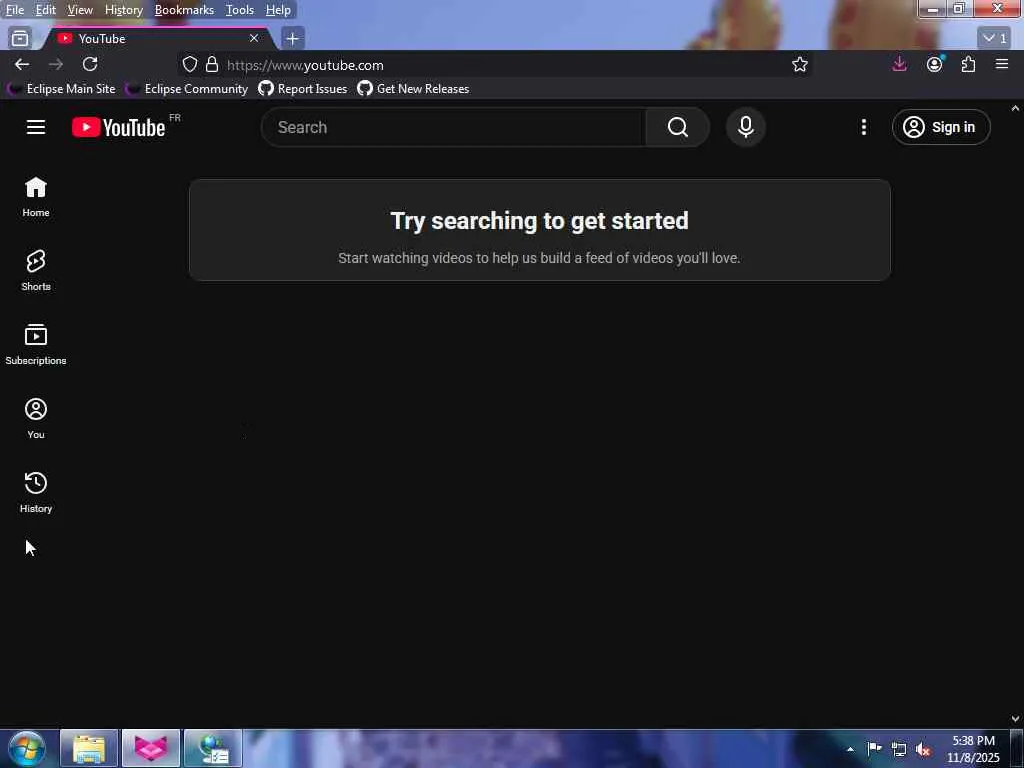This screenshot has width=1024, height=768.
Task: Click the pink browser taskbar icon
Action: [151, 748]
